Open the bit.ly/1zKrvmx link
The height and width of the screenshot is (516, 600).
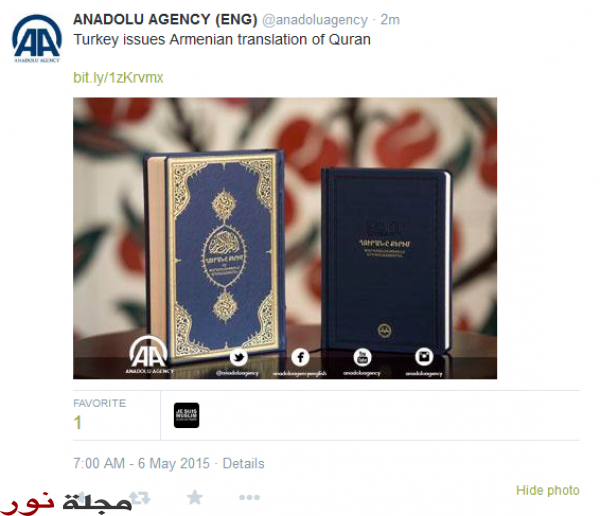118,78
